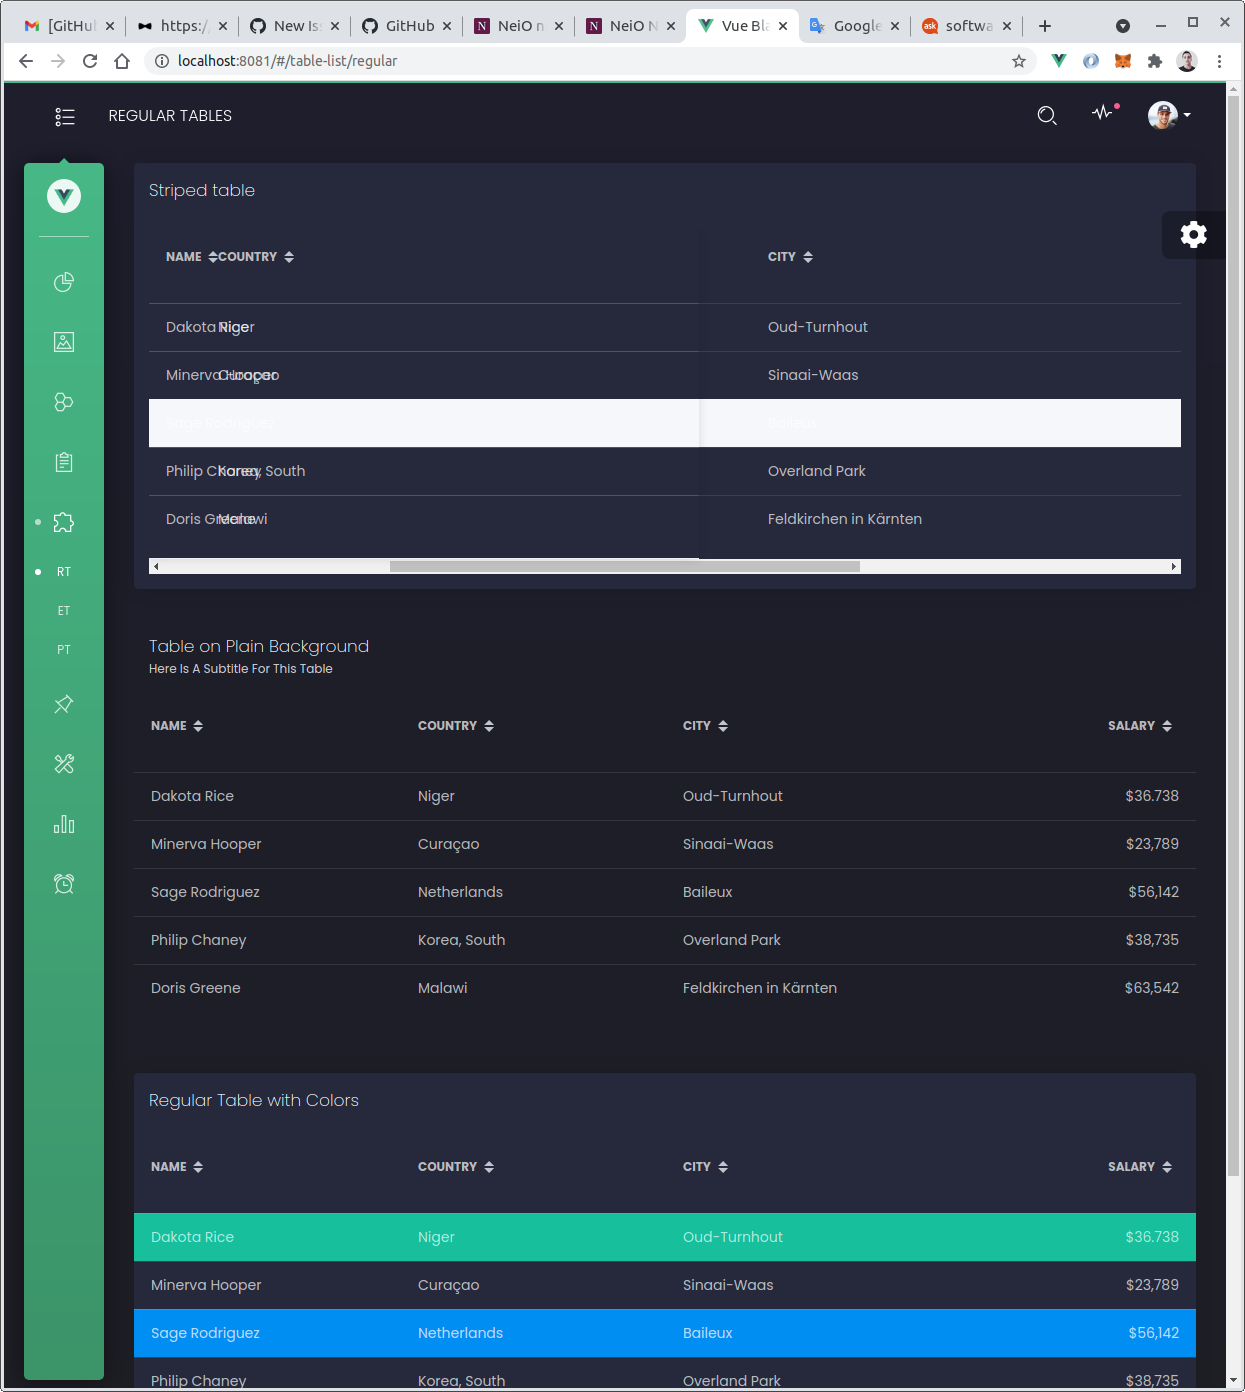Click $56,142 in plain background table
Screen dimensions: 1245x1392
tap(1153, 892)
